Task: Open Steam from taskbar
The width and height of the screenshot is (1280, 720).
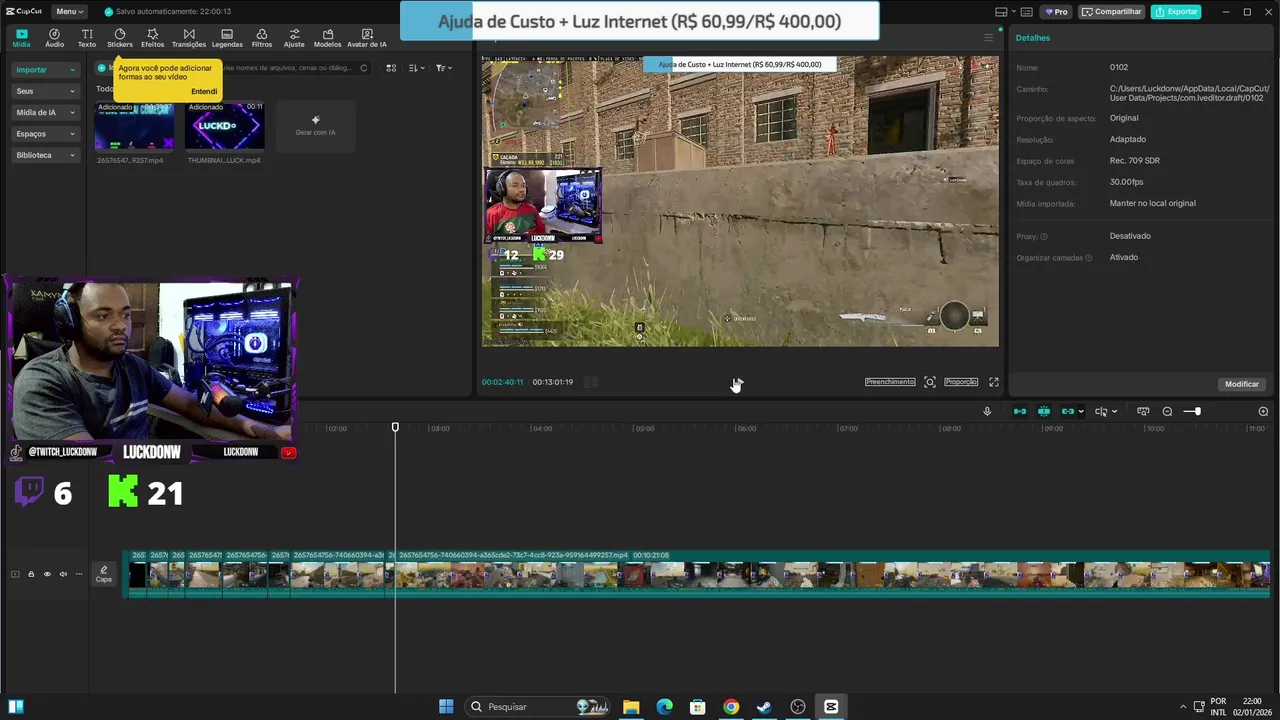Action: coord(764,707)
